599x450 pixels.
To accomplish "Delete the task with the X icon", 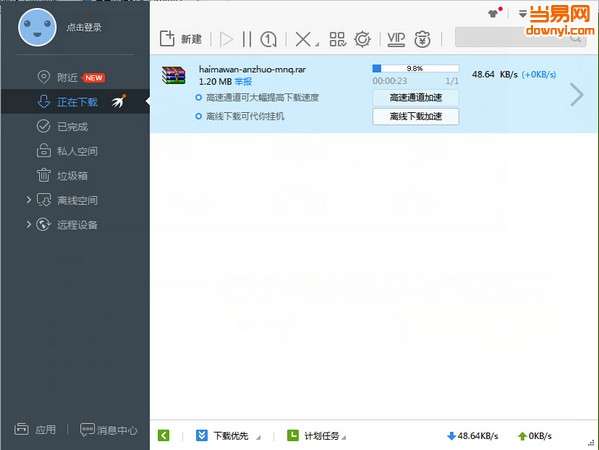I will click(x=303, y=39).
